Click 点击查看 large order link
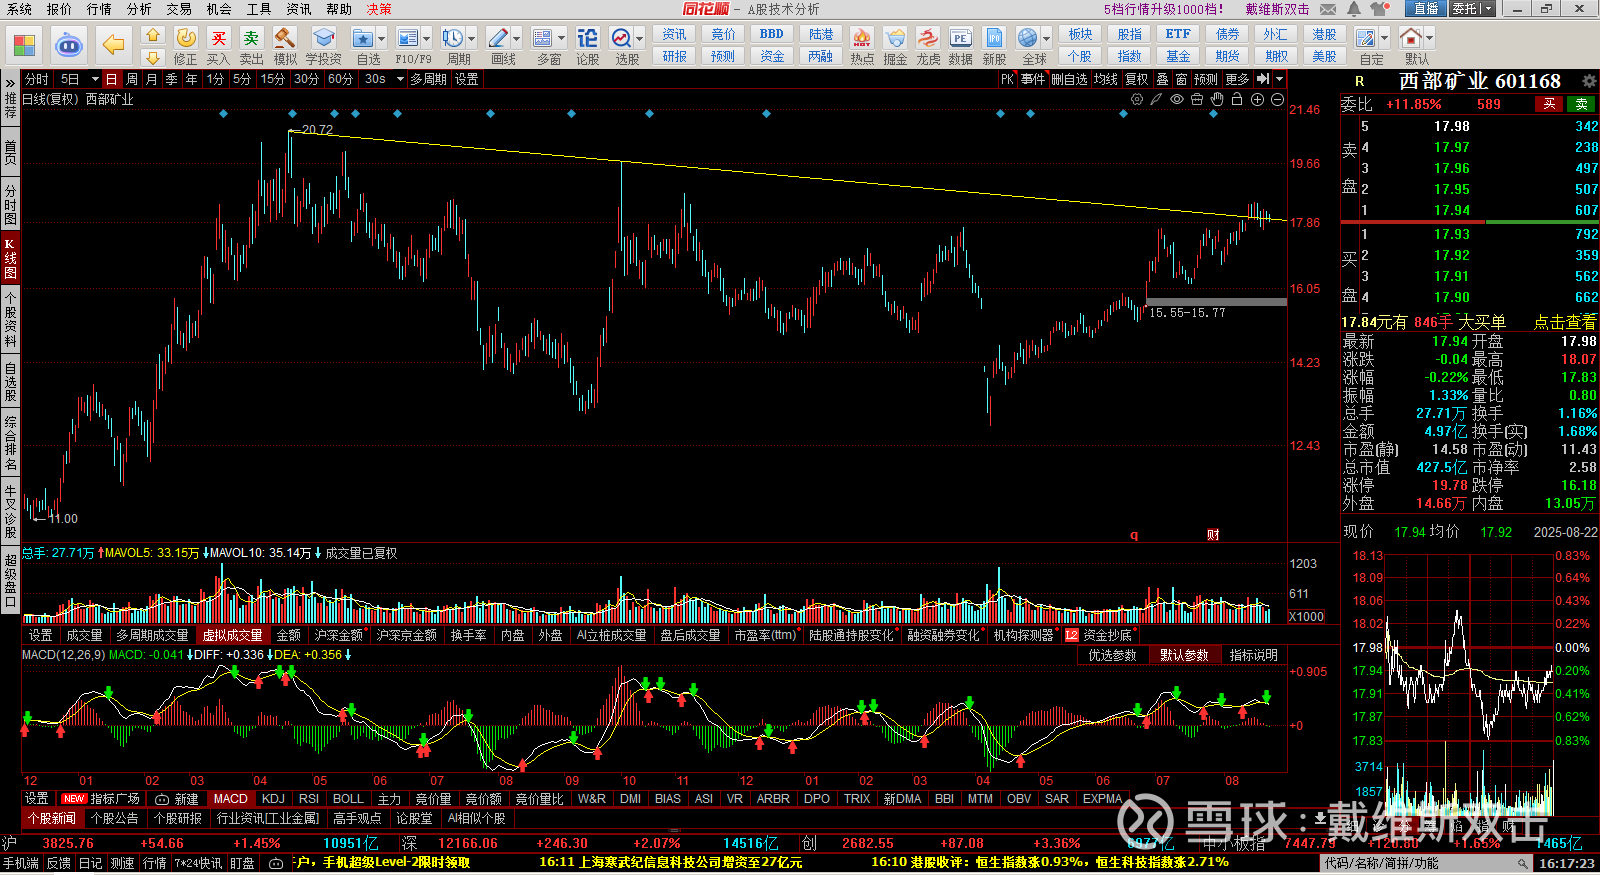 (x=1565, y=322)
